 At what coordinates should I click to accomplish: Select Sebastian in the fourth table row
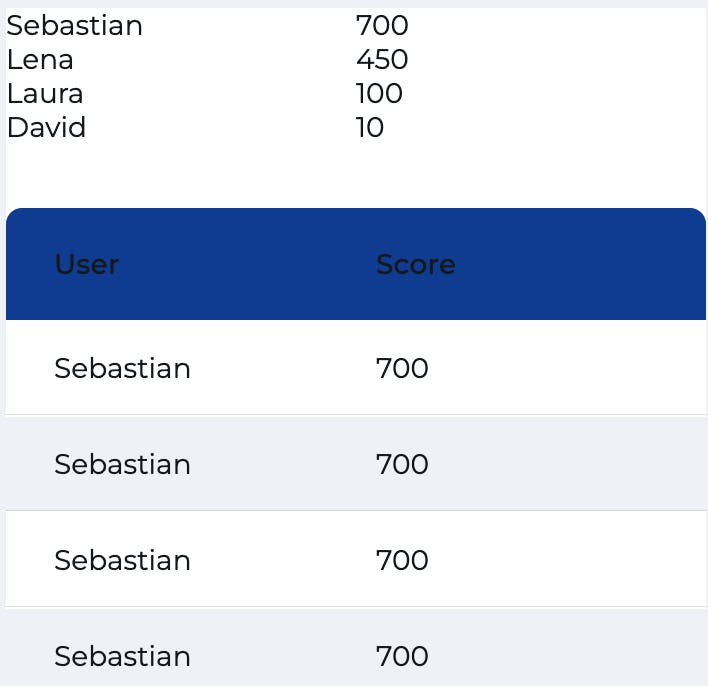(x=122, y=657)
